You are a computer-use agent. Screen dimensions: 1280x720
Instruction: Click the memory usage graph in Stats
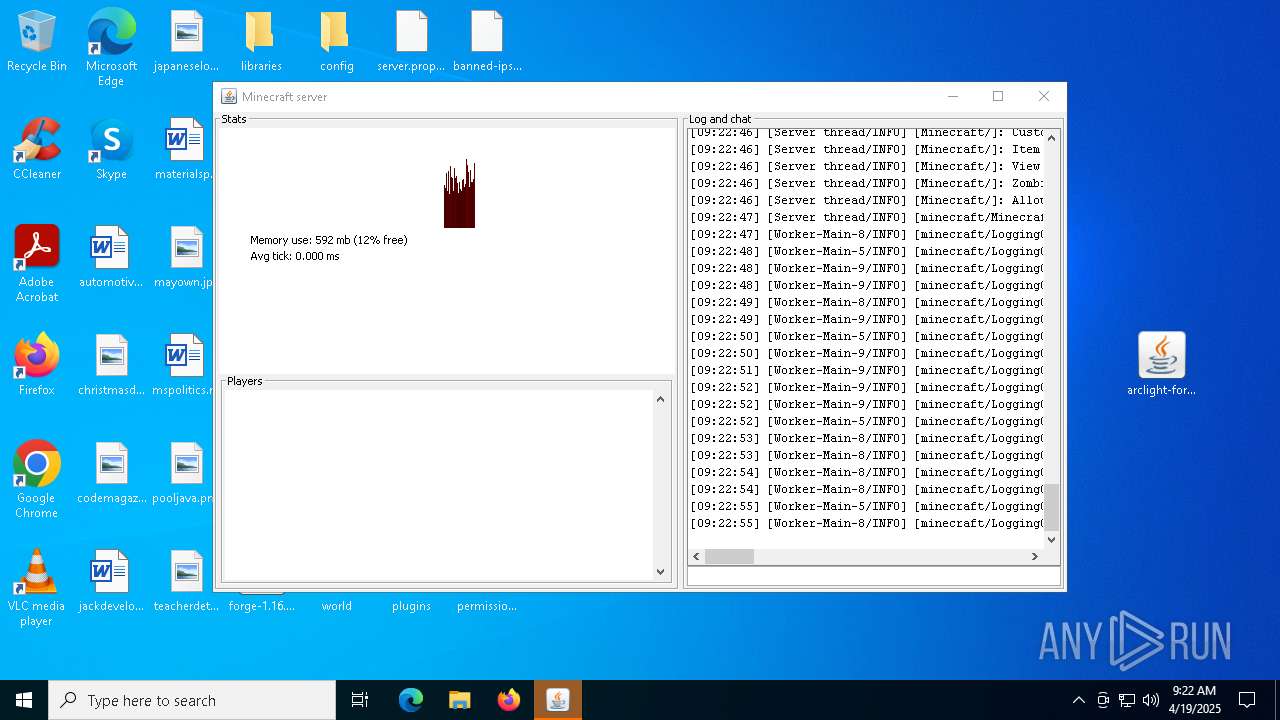point(459,194)
